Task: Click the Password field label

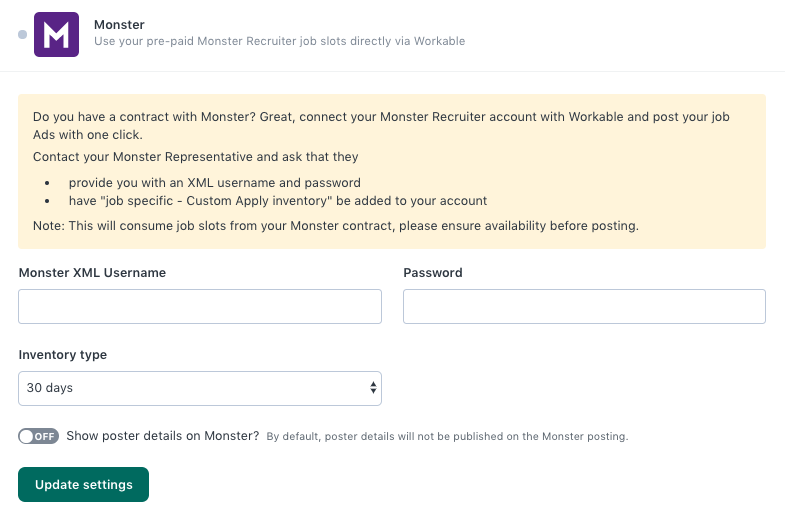Action: click(x=433, y=273)
